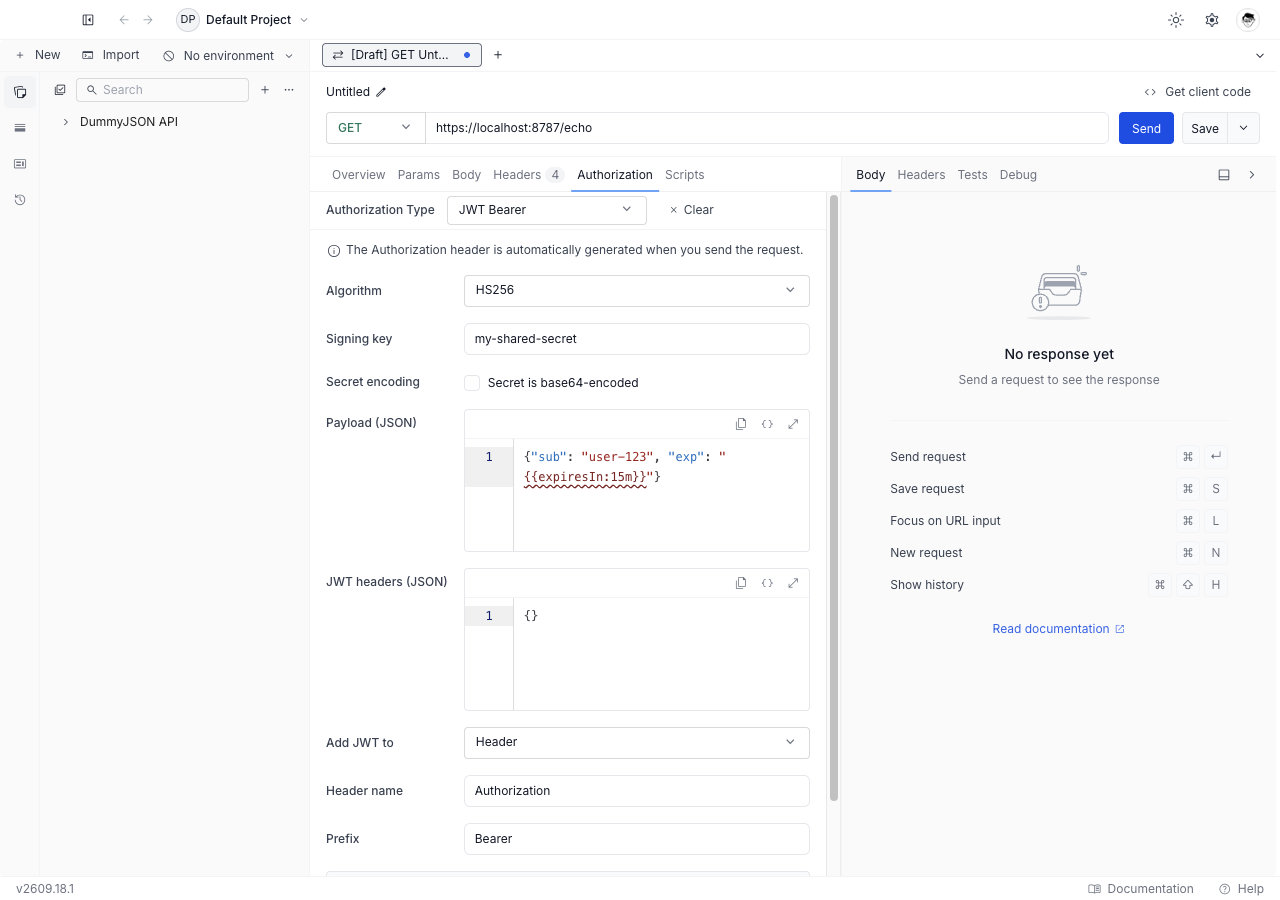The image size is (1280, 900).
Task: Toggle the response panel layout icon
Action: point(1224,175)
